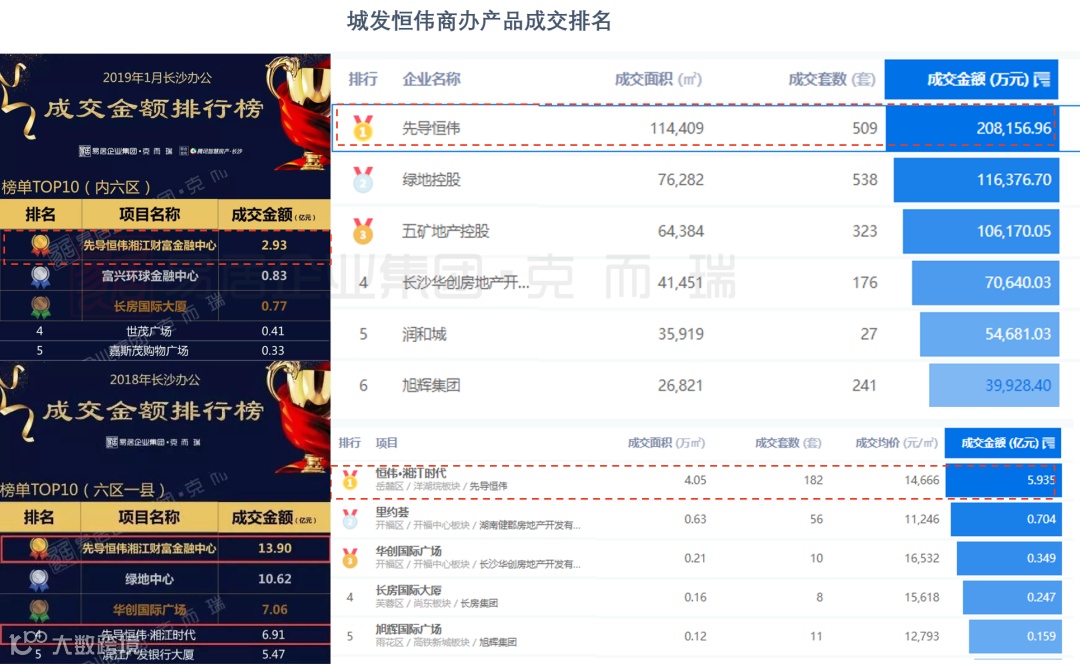Open the 恒伟·湘江时代 project link
The height and width of the screenshot is (664, 1080).
(411, 473)
